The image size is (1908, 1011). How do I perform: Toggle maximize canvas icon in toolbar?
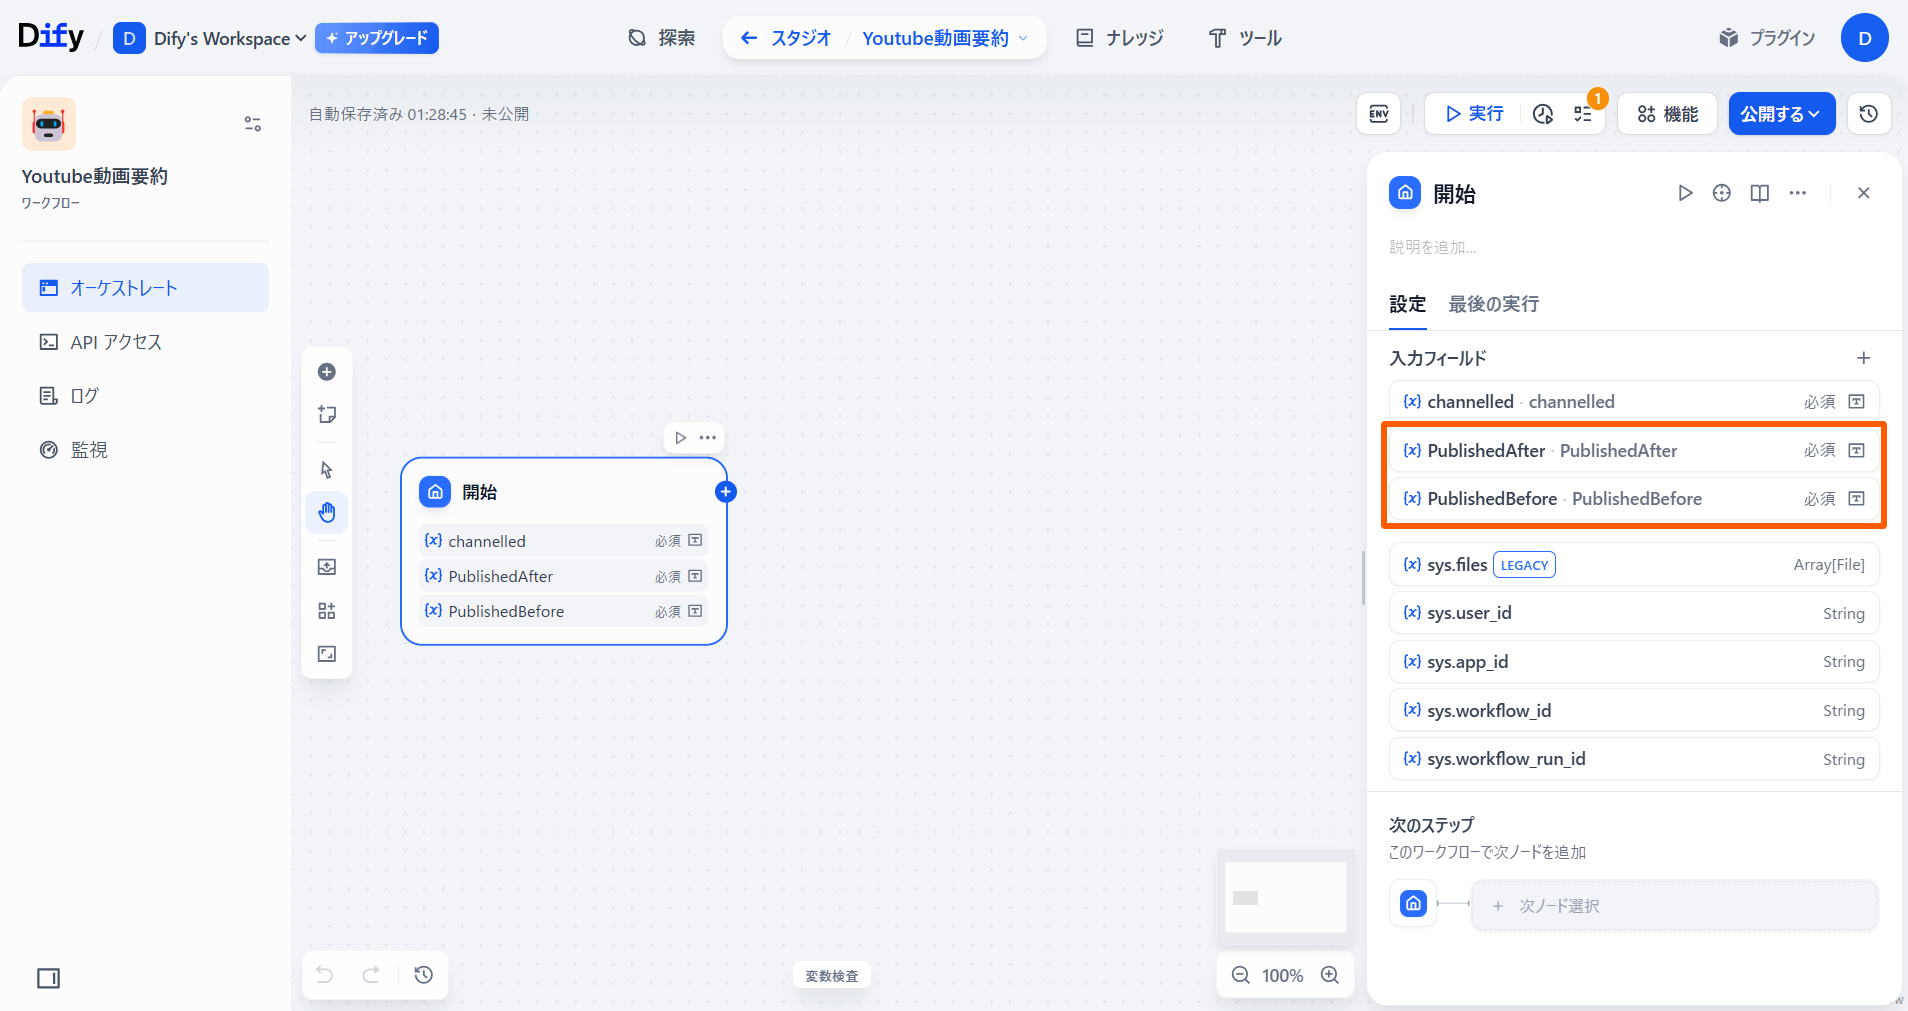pos(327,654)
